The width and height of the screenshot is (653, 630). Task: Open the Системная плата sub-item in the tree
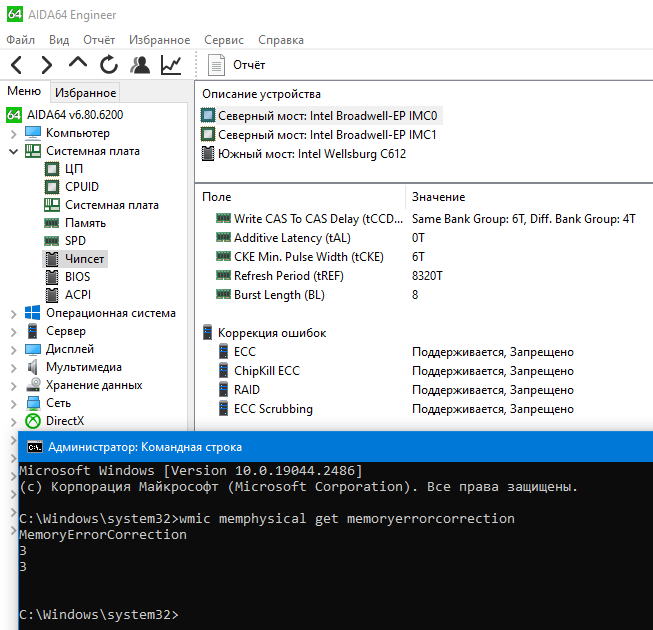tap(112, 205)
